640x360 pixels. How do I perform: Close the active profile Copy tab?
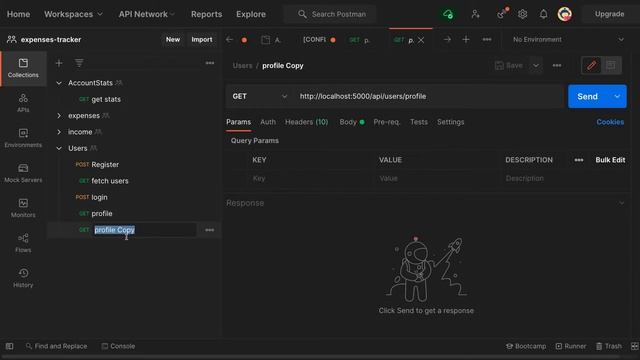click(x=421, y=40)
